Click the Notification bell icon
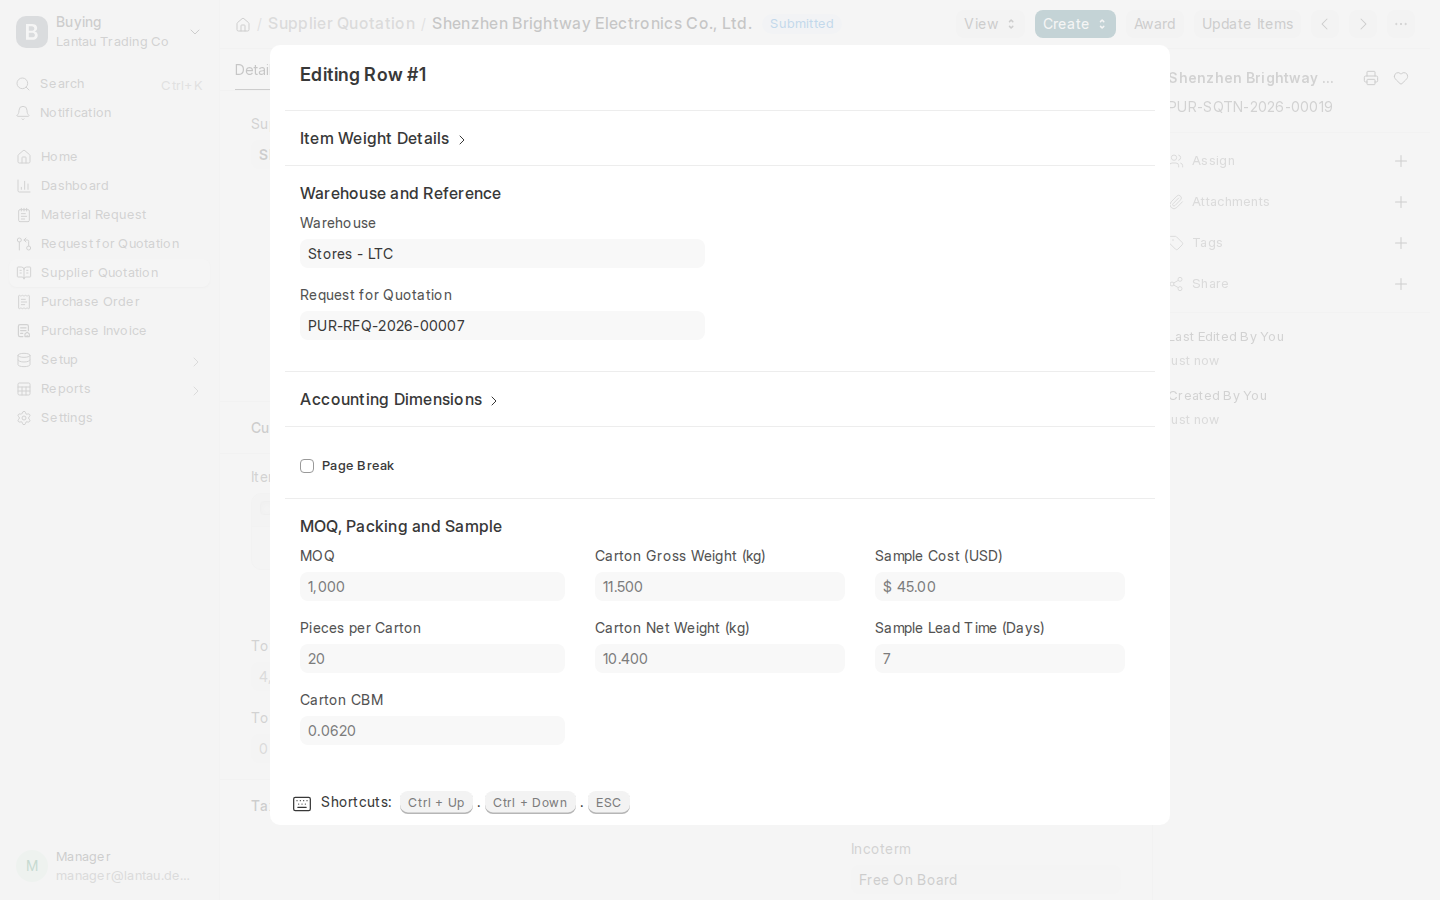 pos(24,113)
